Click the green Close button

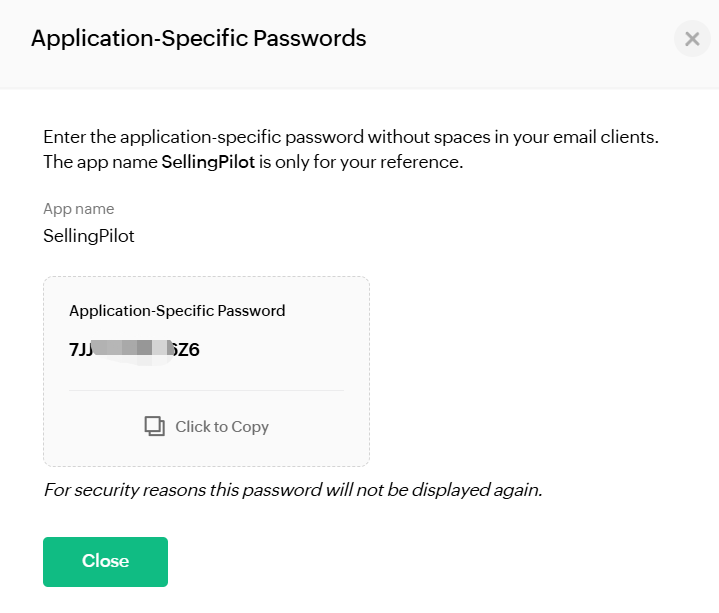point(105,562)
